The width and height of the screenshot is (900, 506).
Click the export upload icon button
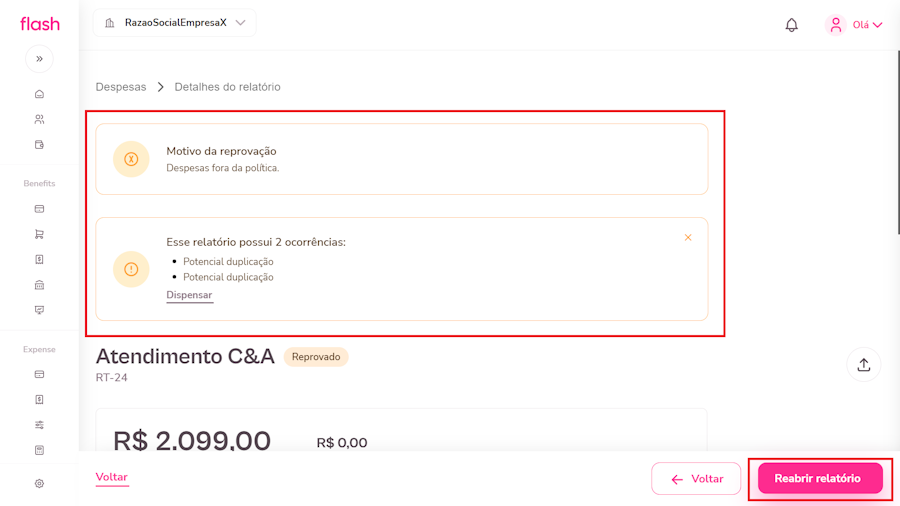pyautogui.click(x=864, y=365)
